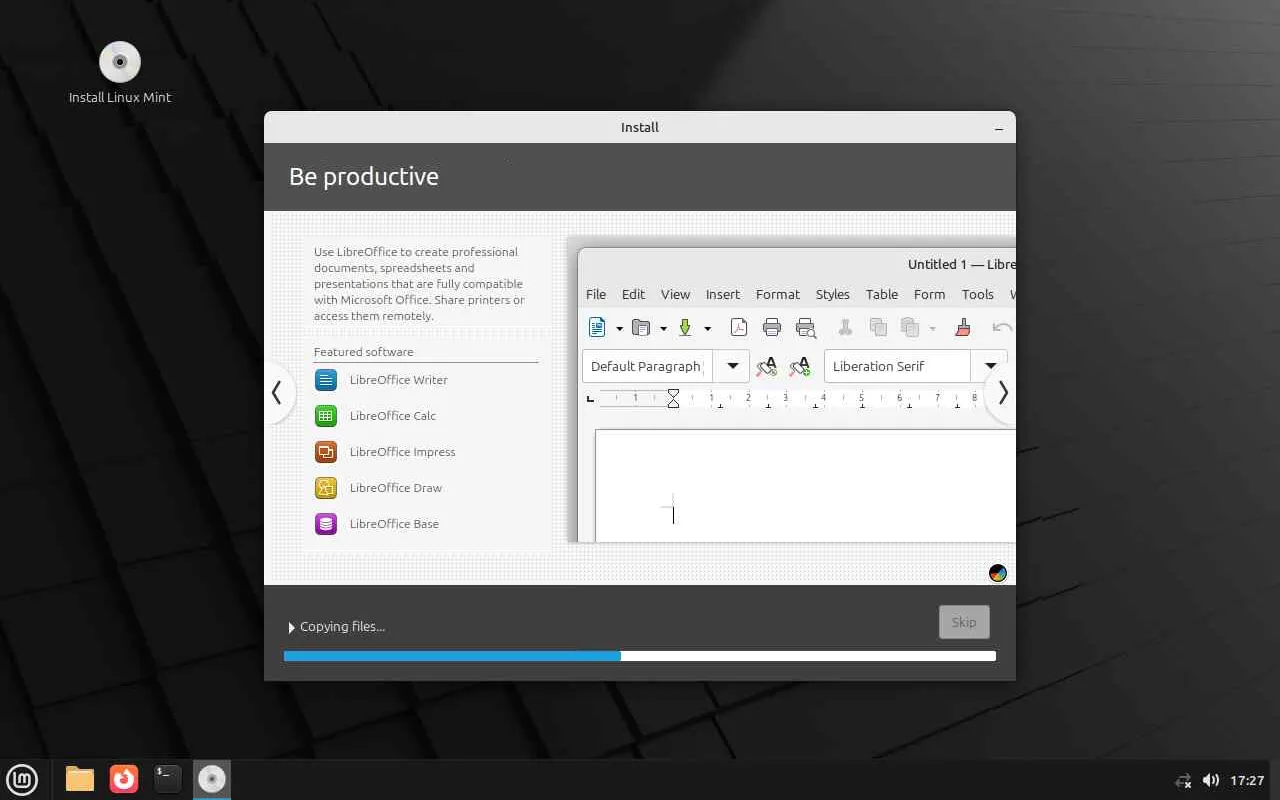The image size is (1280, 800).
Task: Open the View menu in the Writer preview
Action: (675, 294)
